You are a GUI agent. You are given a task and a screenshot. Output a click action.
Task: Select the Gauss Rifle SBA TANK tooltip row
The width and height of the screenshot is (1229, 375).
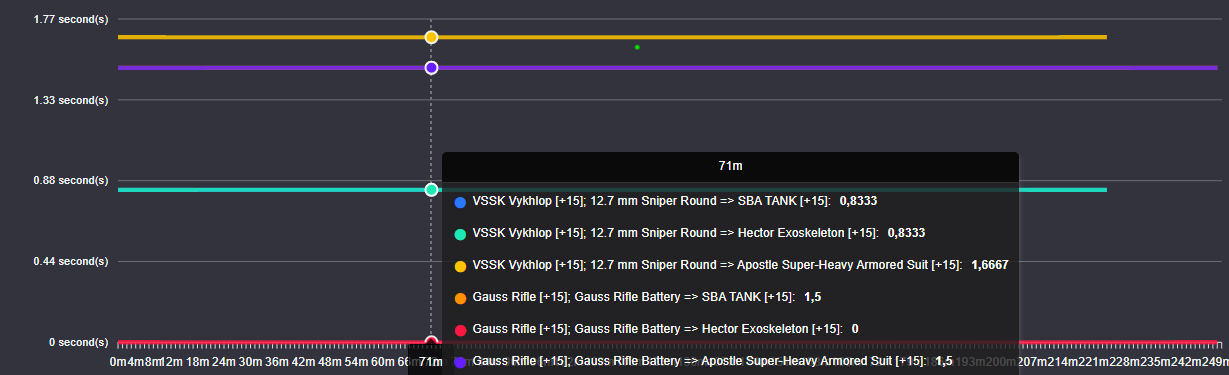[638, 297]
